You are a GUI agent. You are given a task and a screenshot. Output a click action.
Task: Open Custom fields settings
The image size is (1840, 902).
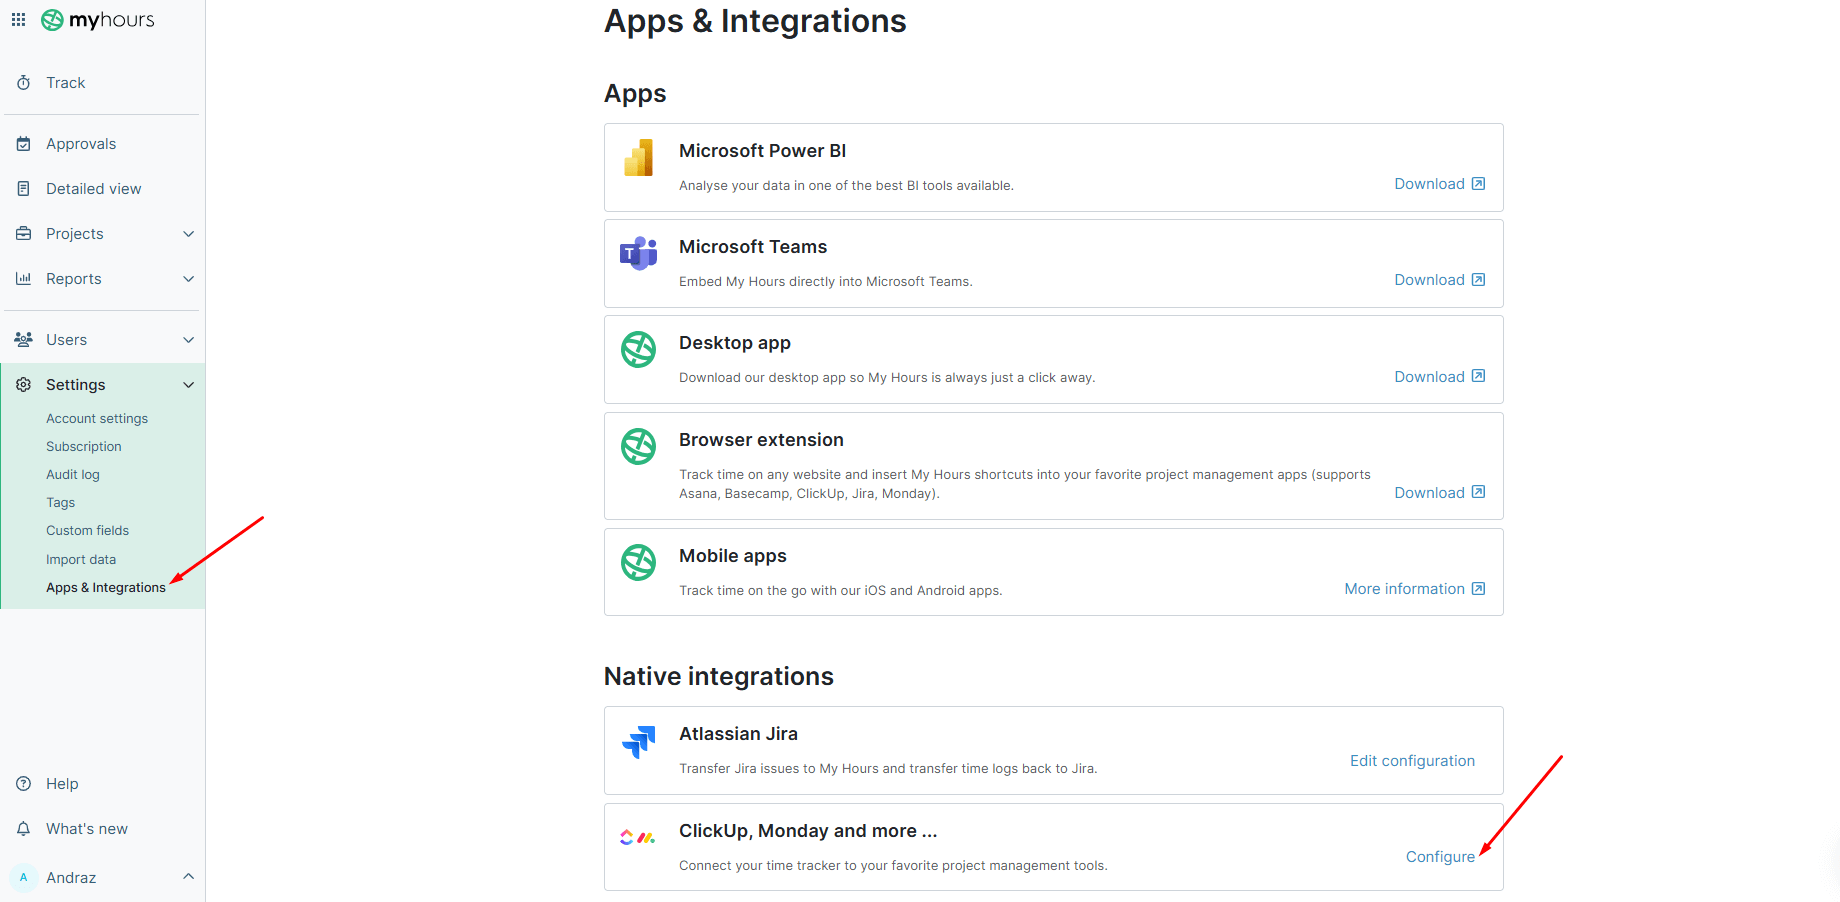(88, 531)
